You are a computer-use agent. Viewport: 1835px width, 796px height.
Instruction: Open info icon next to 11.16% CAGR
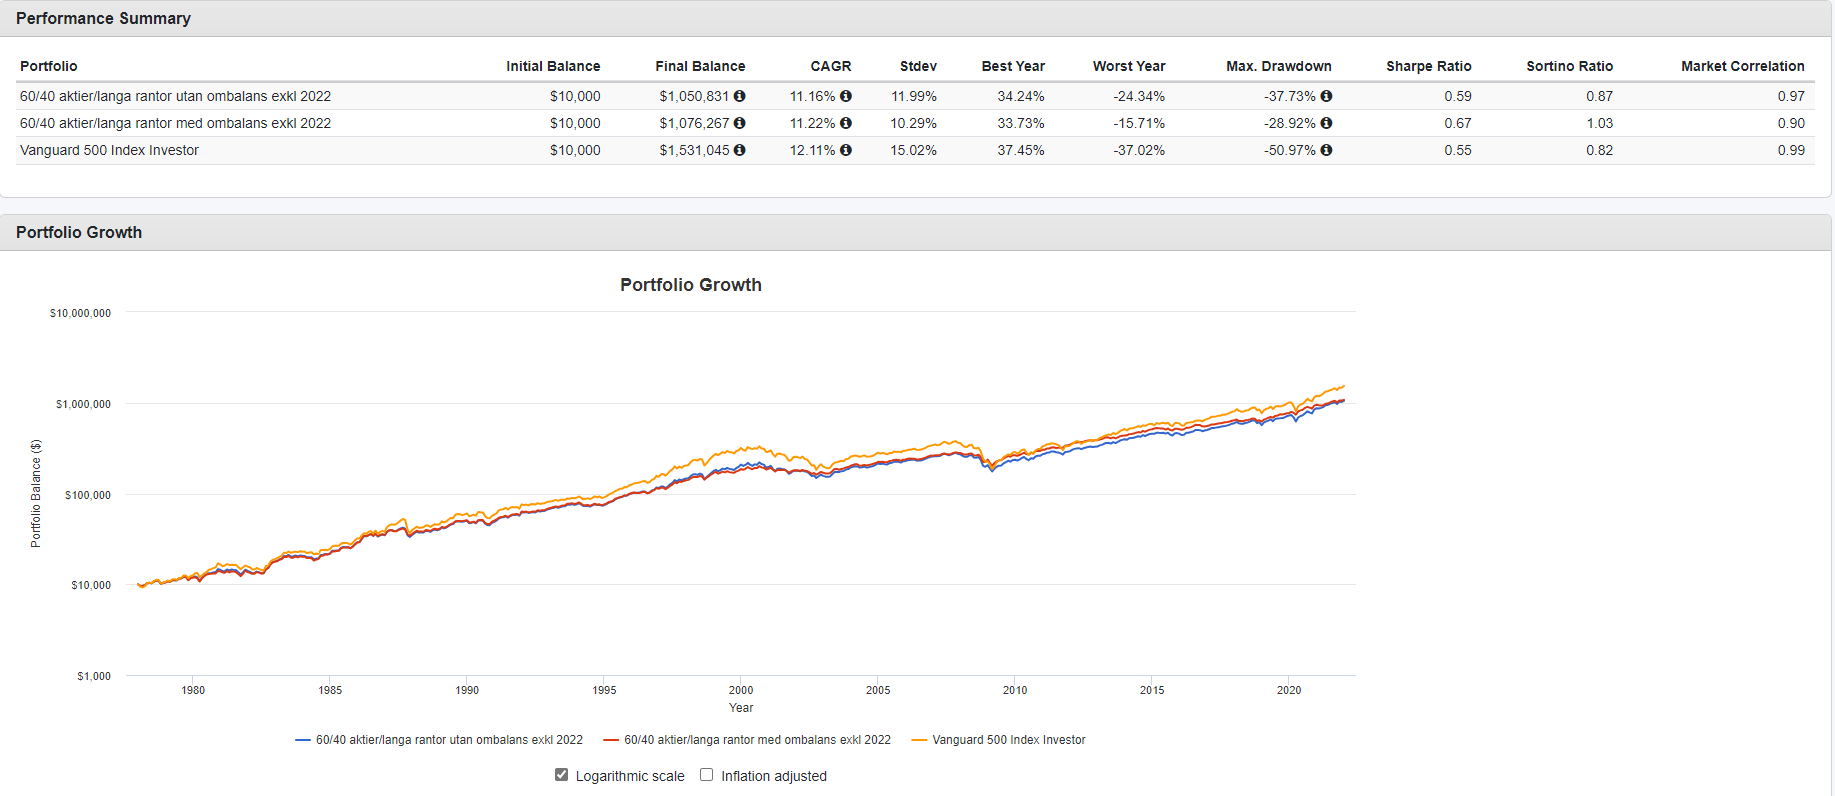pyautogui.click(x=846, y=96)
